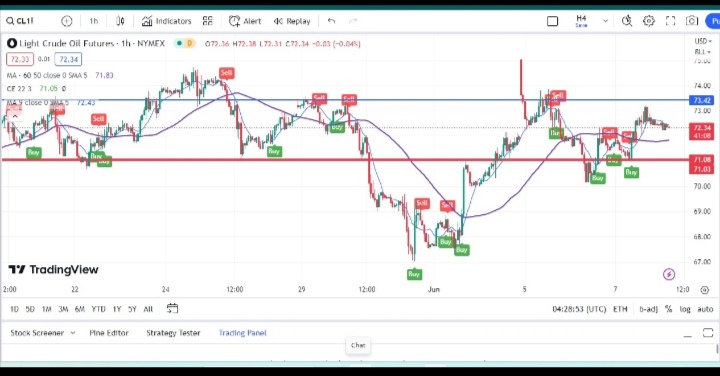Select the chart layout square icon
Viewport: 720px width, 376px height.
[x=552, y=21]
